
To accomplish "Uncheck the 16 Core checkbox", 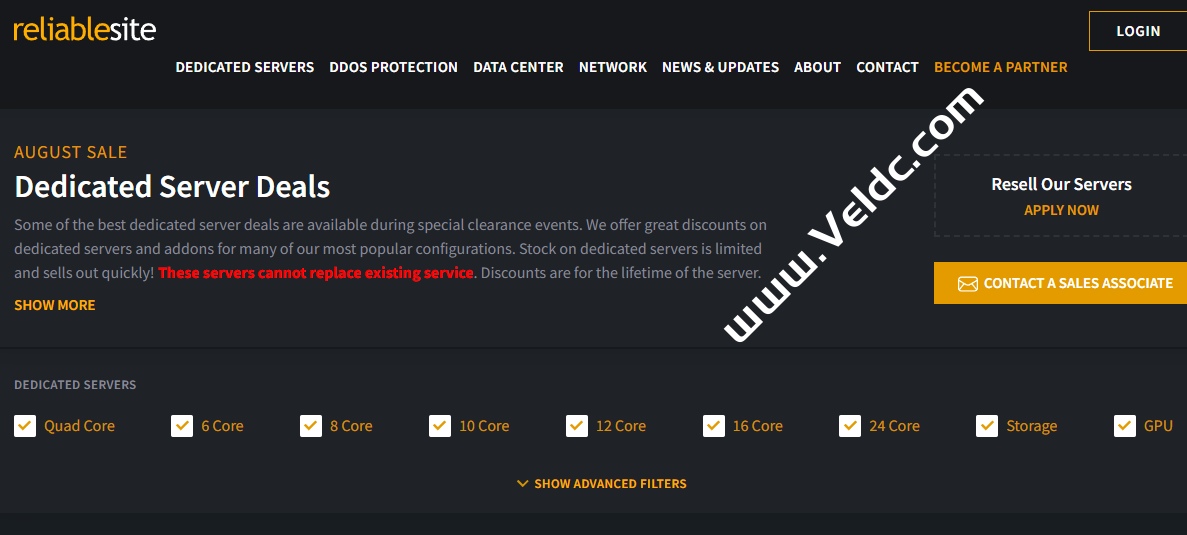I will pos(714,426).
